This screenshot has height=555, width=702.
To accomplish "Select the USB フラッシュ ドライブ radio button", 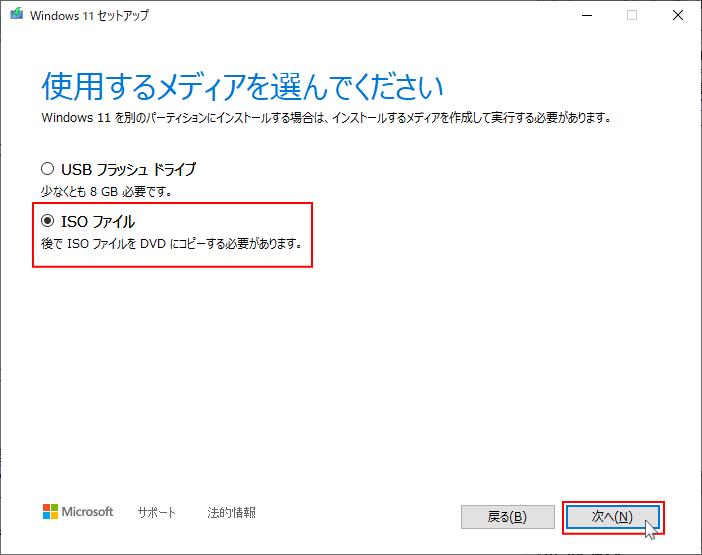I will tap(47, 169).
